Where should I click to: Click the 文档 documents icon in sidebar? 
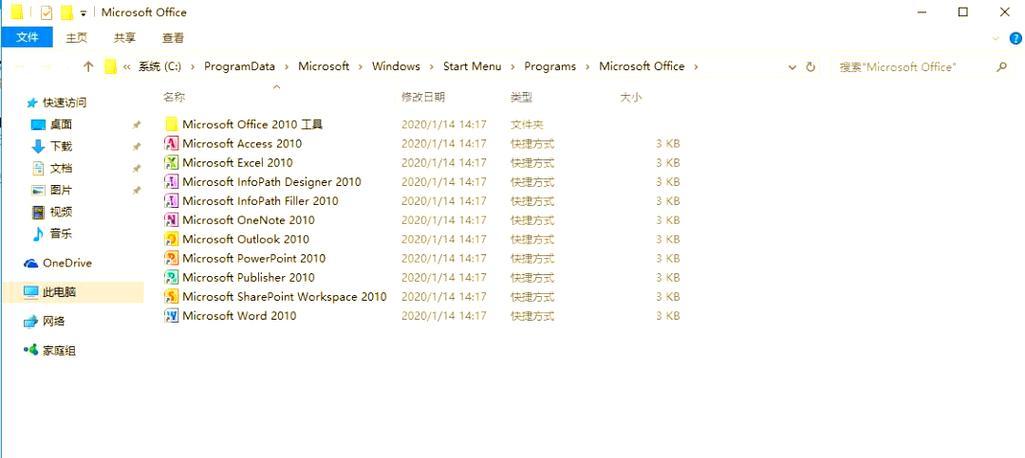[39, 169]
